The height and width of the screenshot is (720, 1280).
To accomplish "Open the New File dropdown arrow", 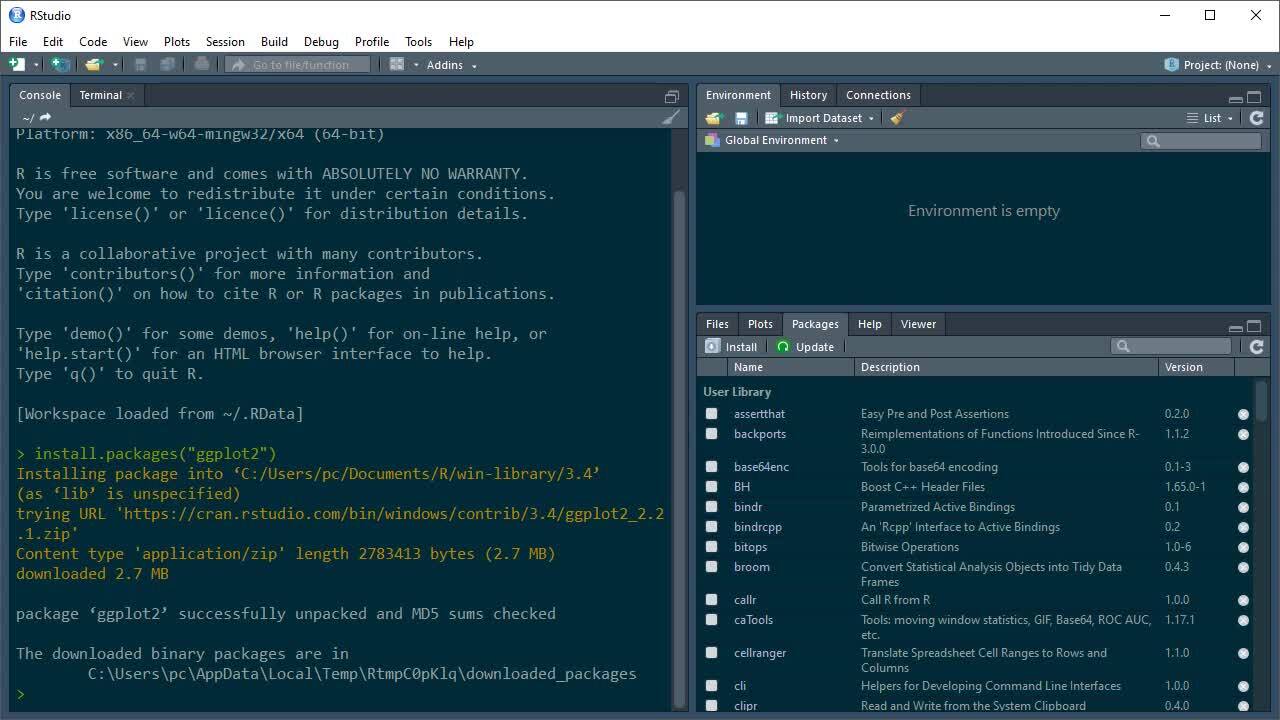I will [x=36, y=65].
